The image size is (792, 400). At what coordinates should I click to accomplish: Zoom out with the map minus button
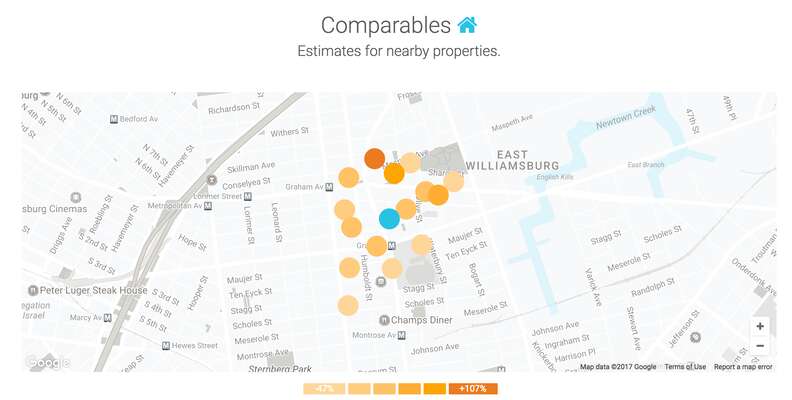point(760,346)
